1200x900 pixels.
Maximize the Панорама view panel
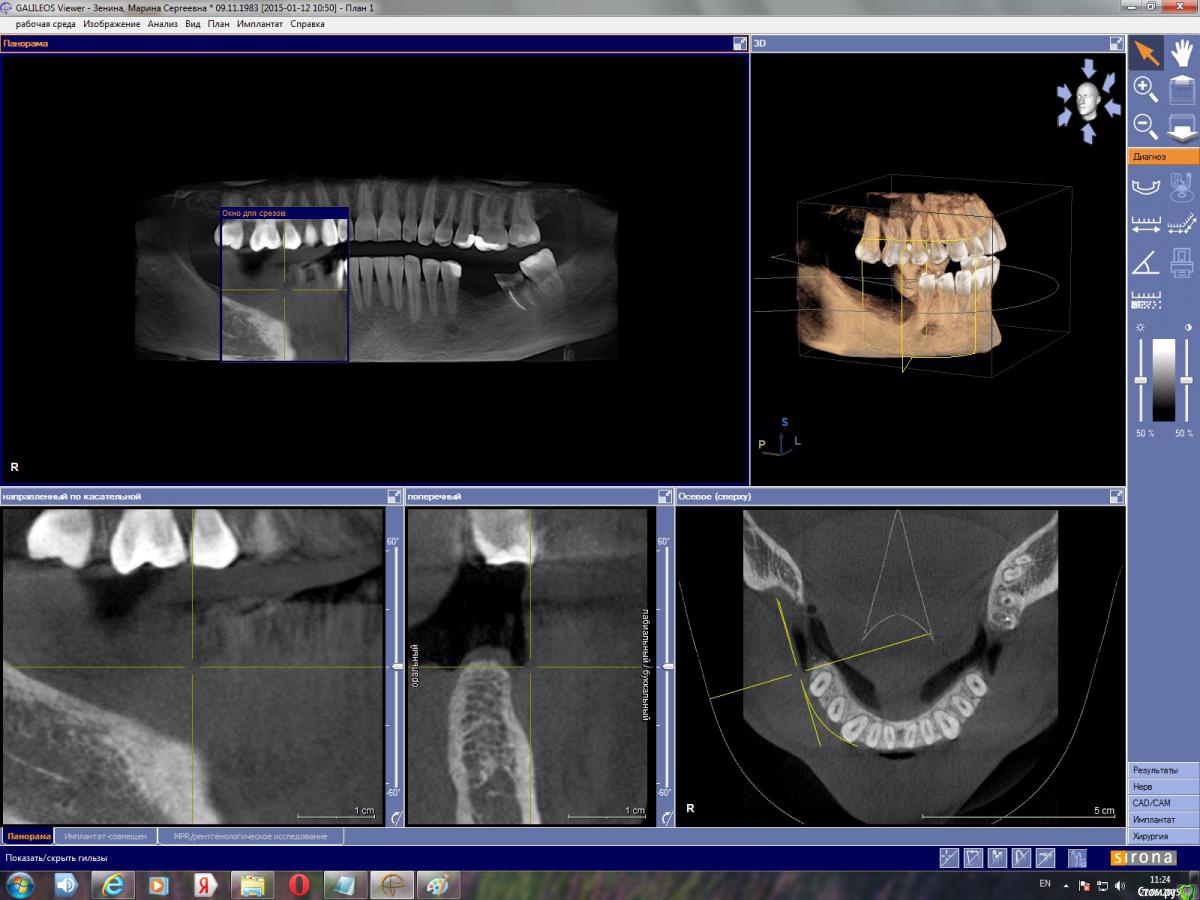(x=739, y=44)
